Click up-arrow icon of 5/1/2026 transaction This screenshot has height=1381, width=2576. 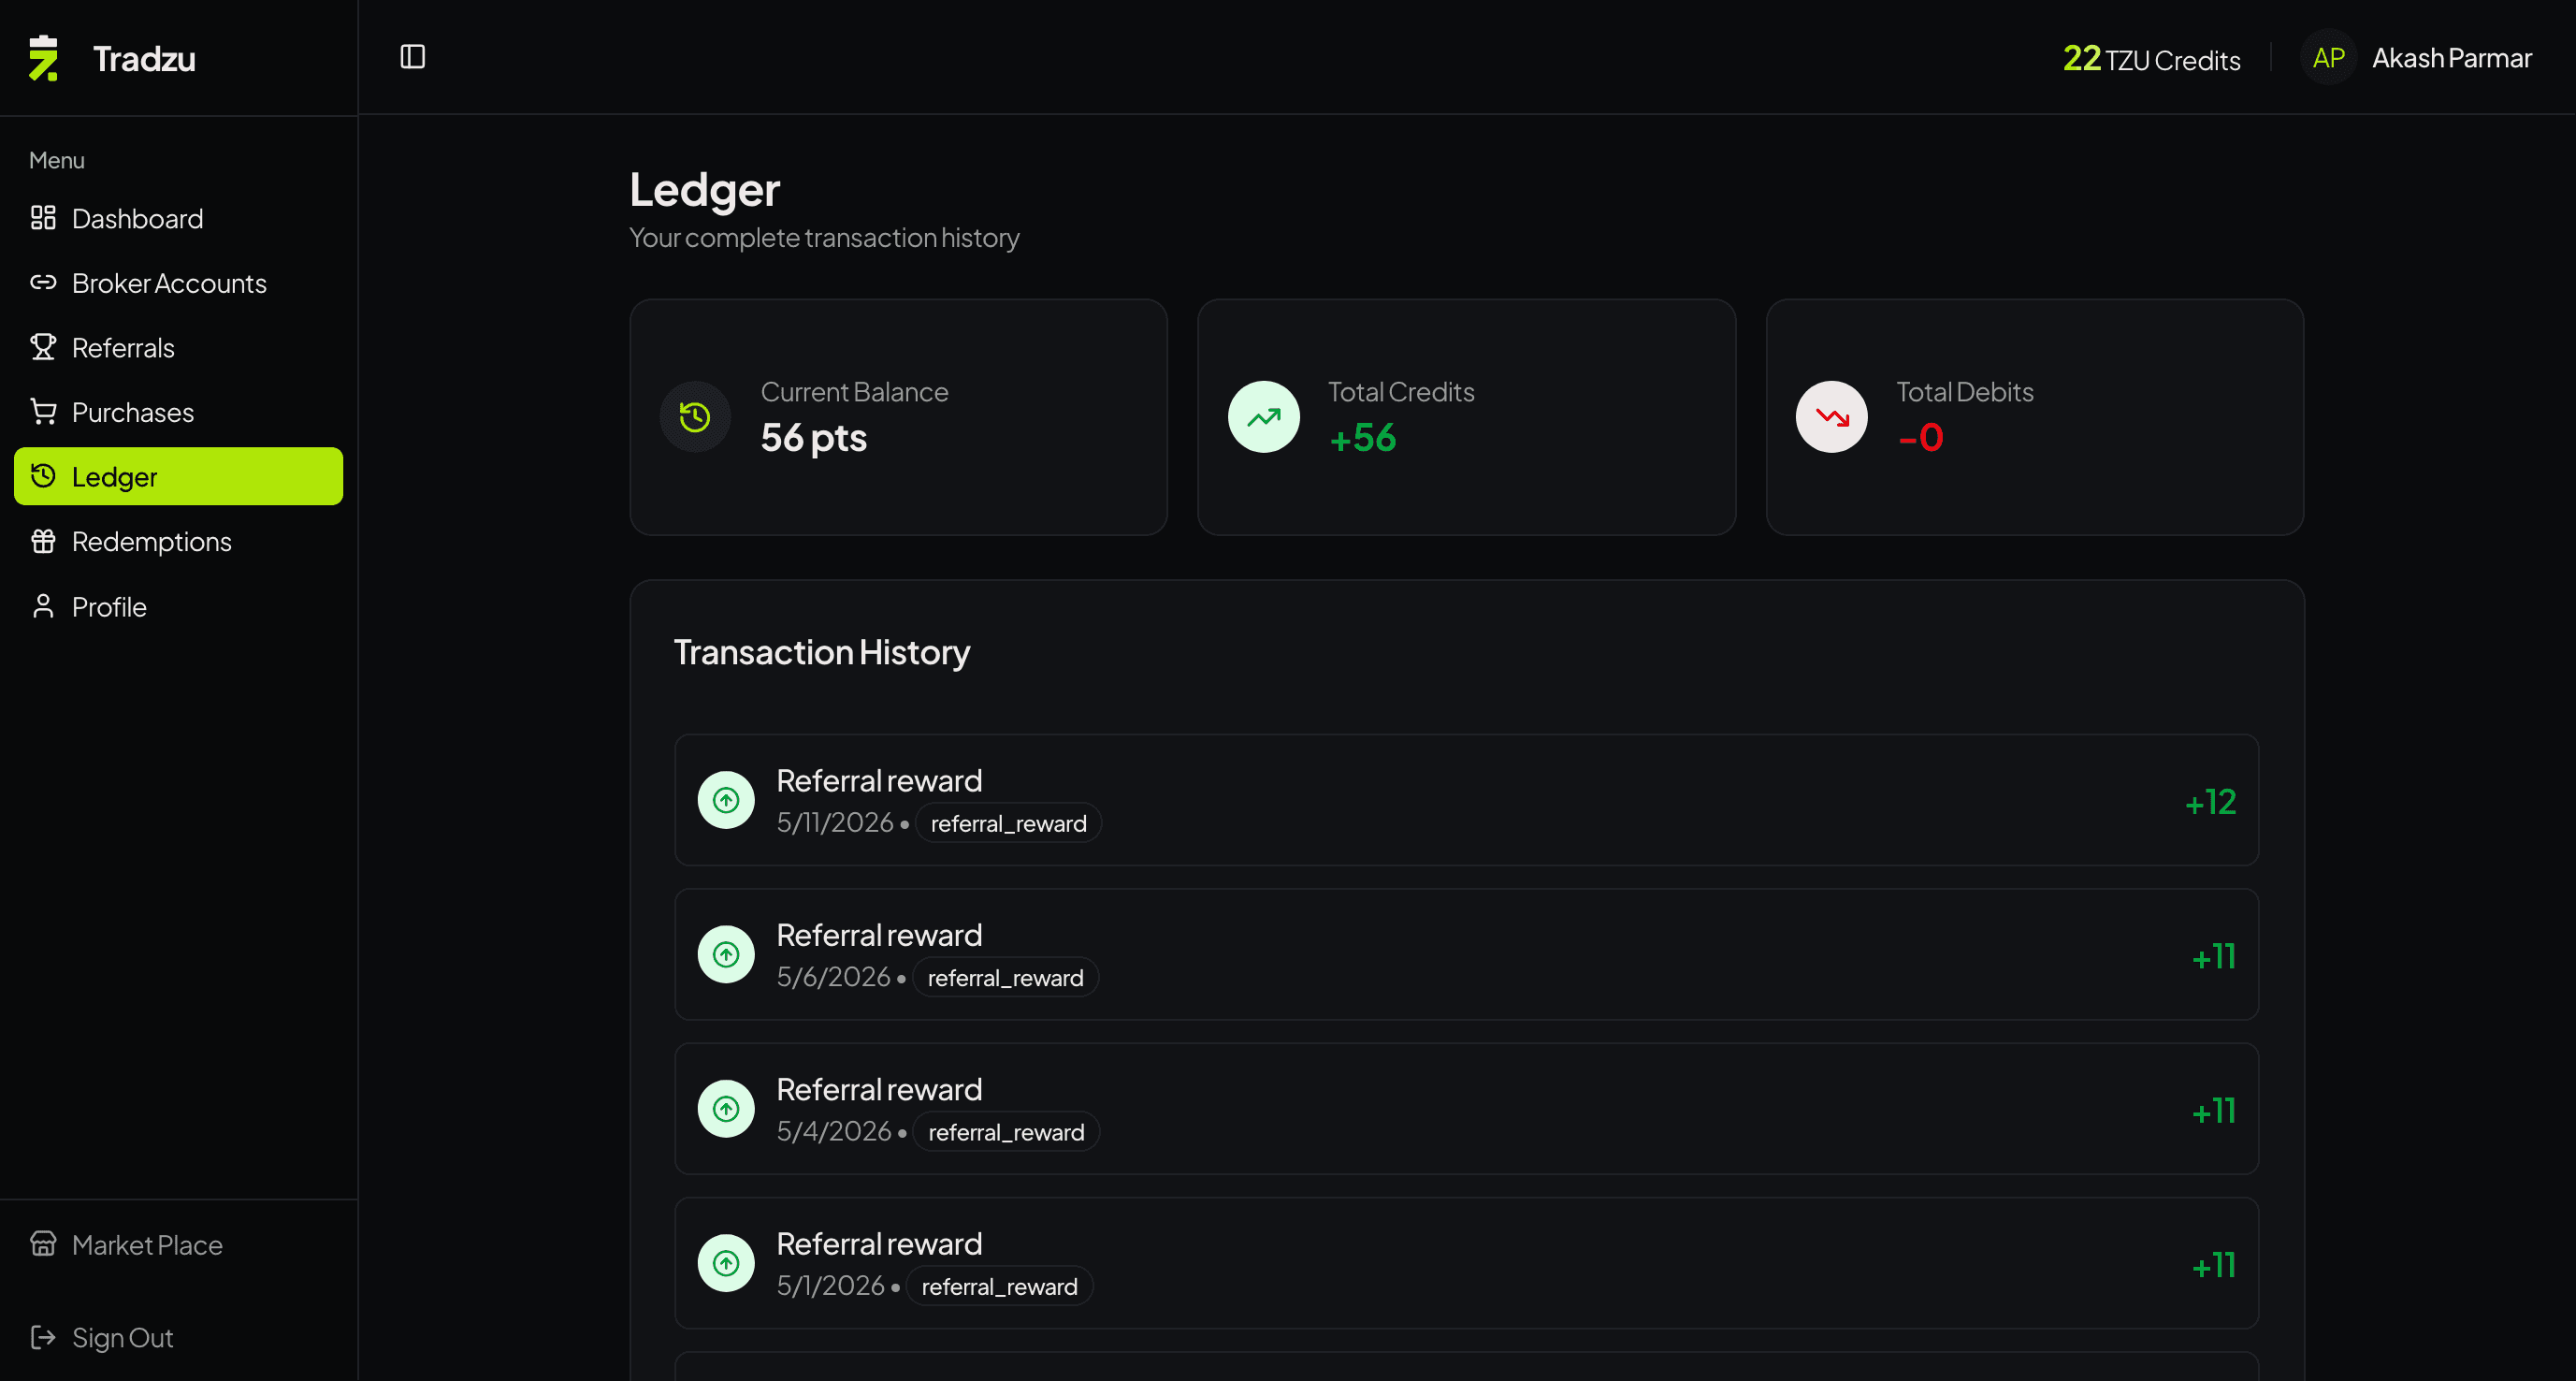tap(726, 1263)
